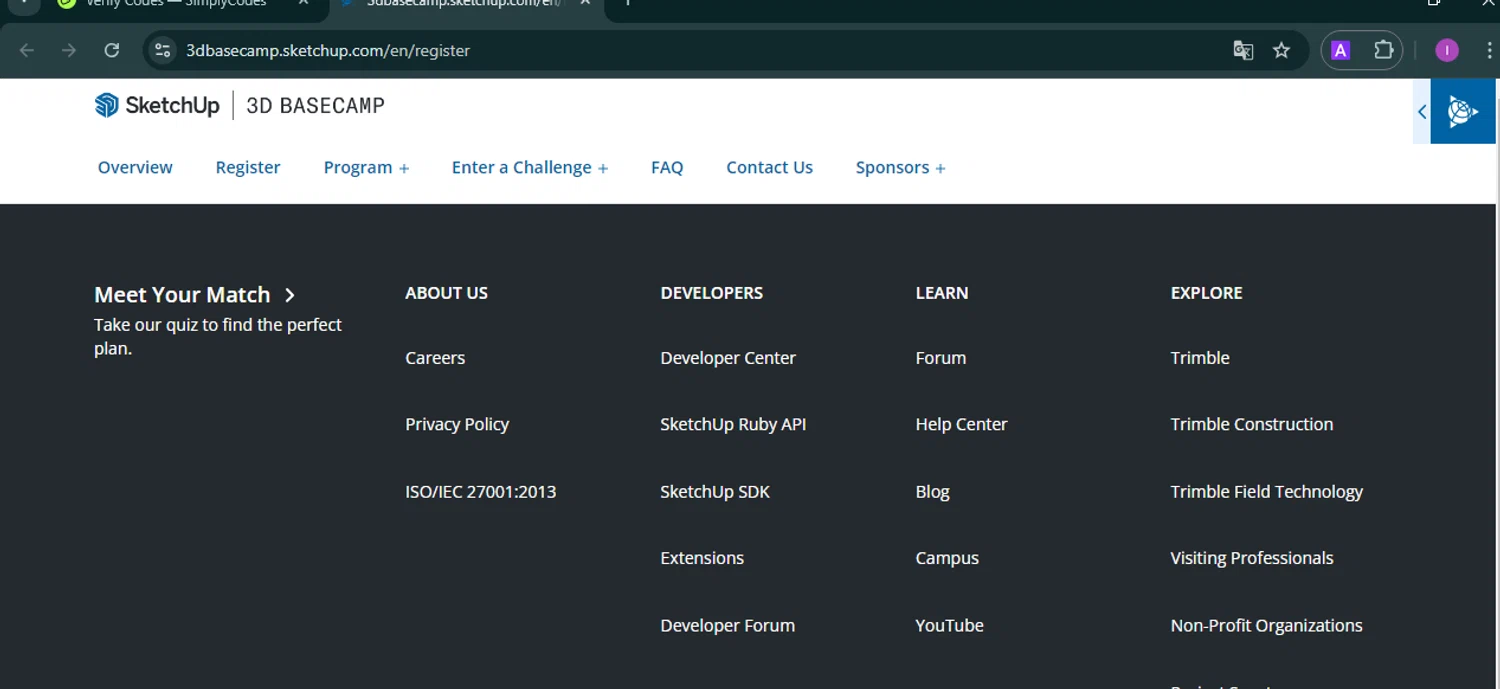The width and height of the screenshot is (1500, 689).
Task: Expand the Enter a Challenge menu
Action: click(530, 168)
